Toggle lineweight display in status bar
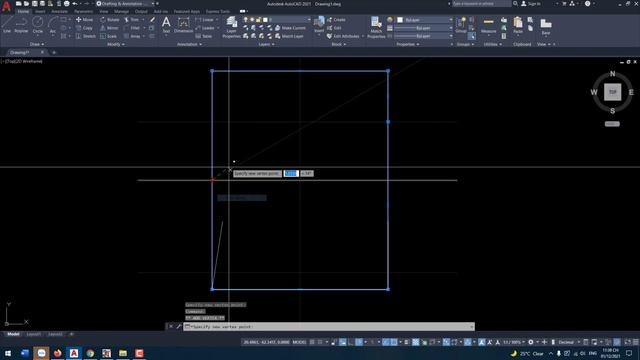Screen dimensions: 640x360 coord(407,342)
